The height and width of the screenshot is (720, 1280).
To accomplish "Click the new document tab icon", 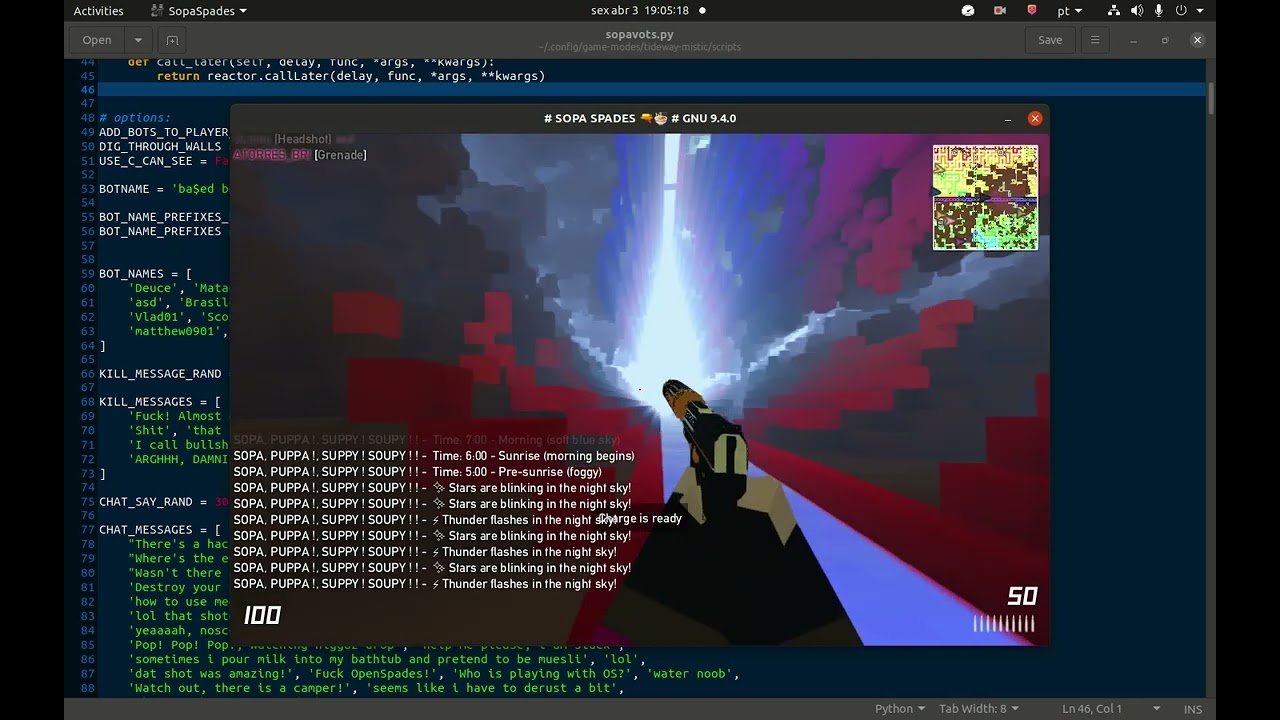I will (x=172, y=40).
